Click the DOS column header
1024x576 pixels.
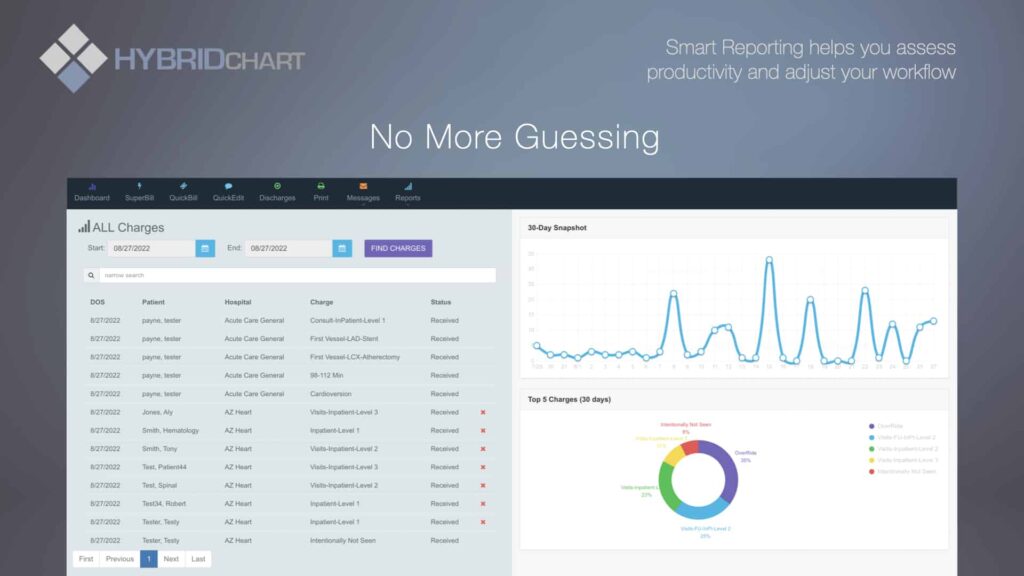(97, 302)
